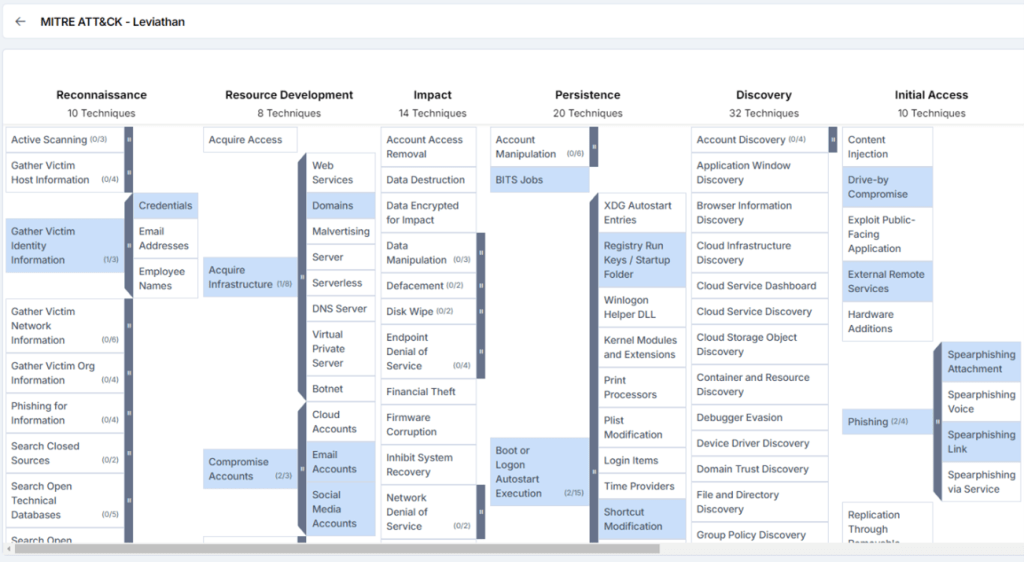Collapse Gather Victim Identity Information sub-techniques
The image size is (1024, 562).
click(129, 245)
